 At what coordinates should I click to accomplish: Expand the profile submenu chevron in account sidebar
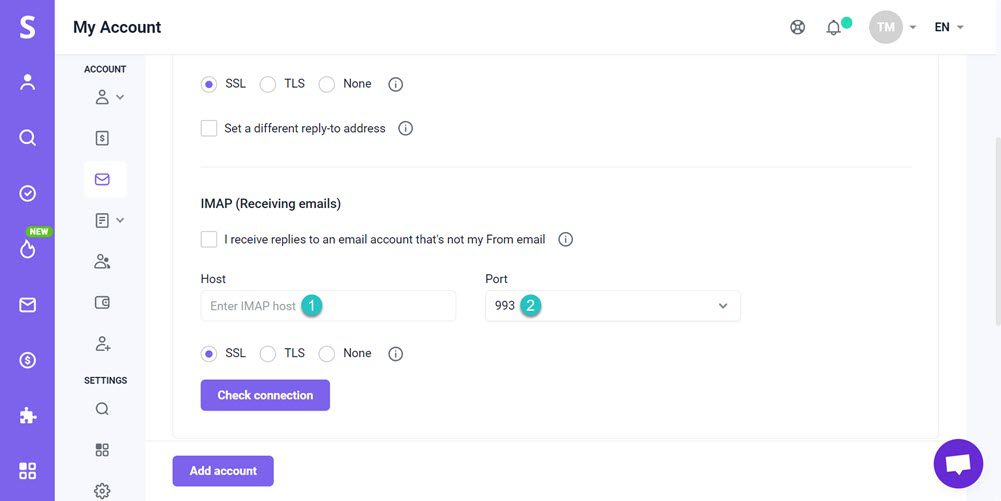[120, 97]
